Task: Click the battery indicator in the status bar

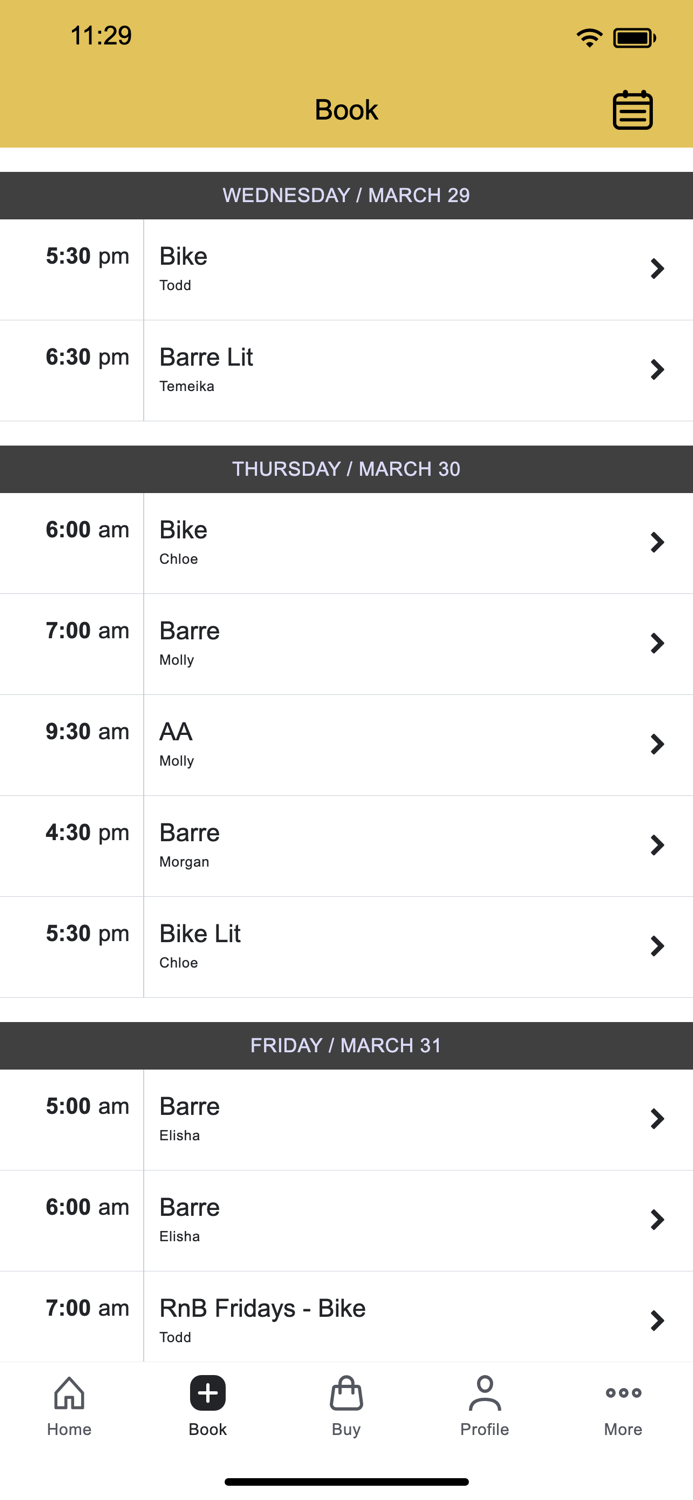Action: (633, 36)
